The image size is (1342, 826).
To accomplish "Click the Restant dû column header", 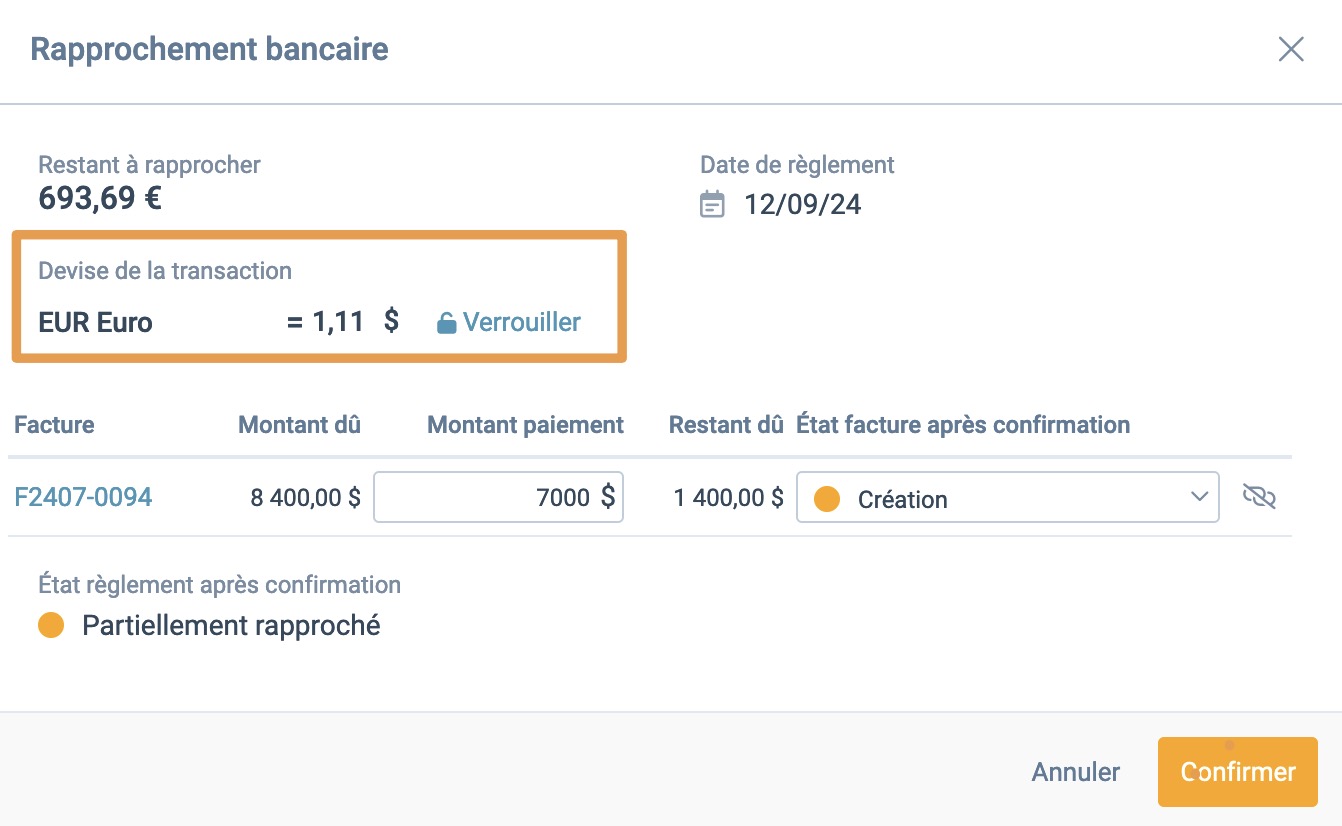I will tap(725, 425).
